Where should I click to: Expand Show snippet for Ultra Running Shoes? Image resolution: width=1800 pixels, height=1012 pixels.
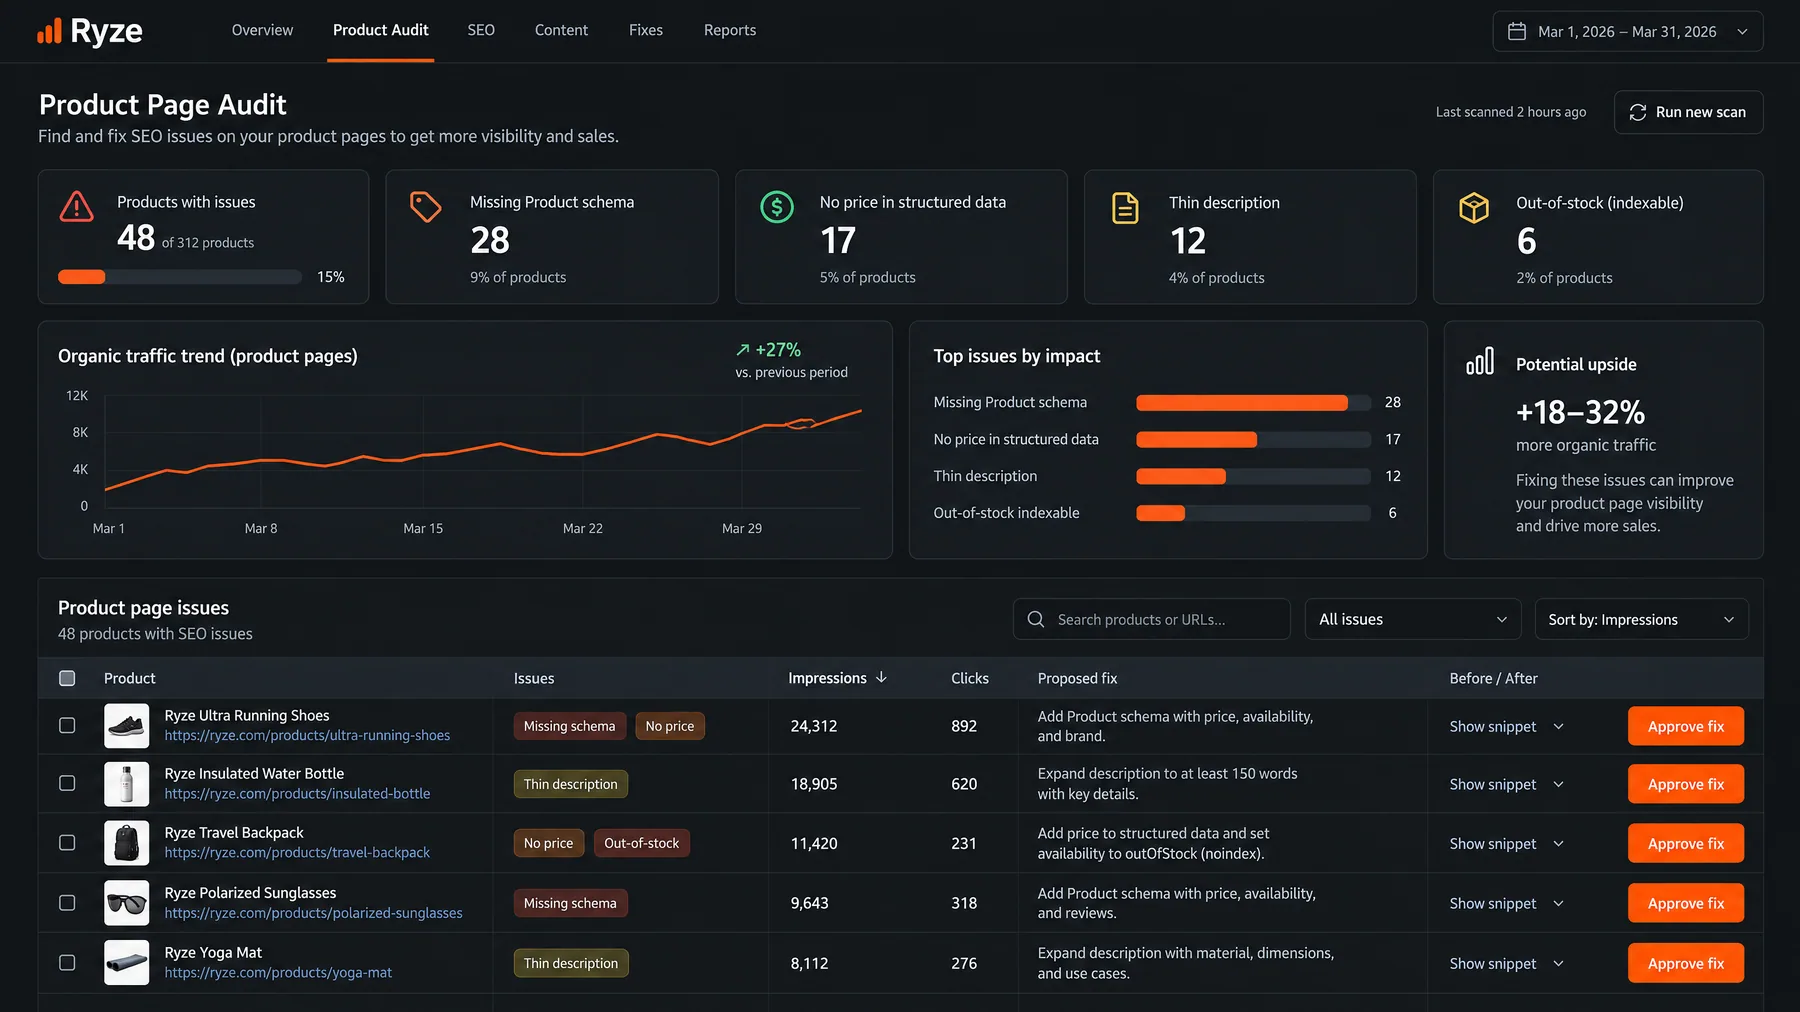point(1507,726)
